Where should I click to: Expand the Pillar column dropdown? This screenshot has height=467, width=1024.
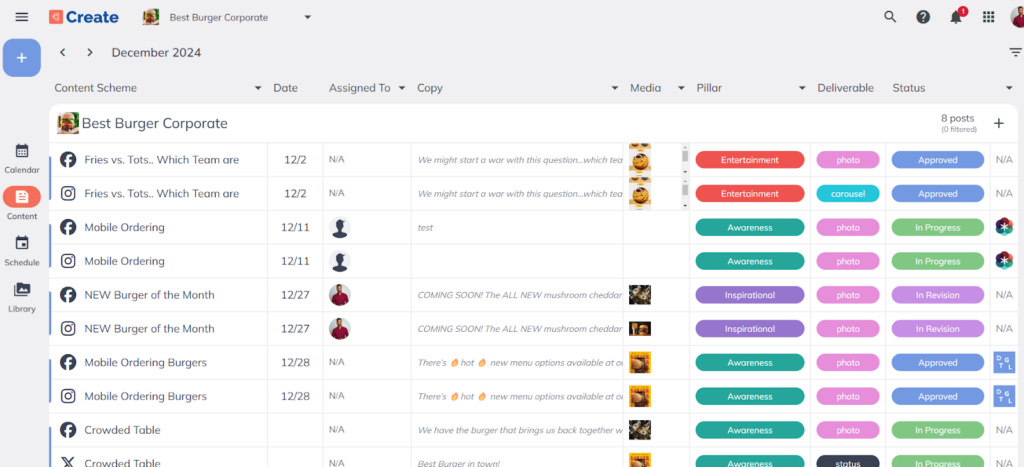802,88
